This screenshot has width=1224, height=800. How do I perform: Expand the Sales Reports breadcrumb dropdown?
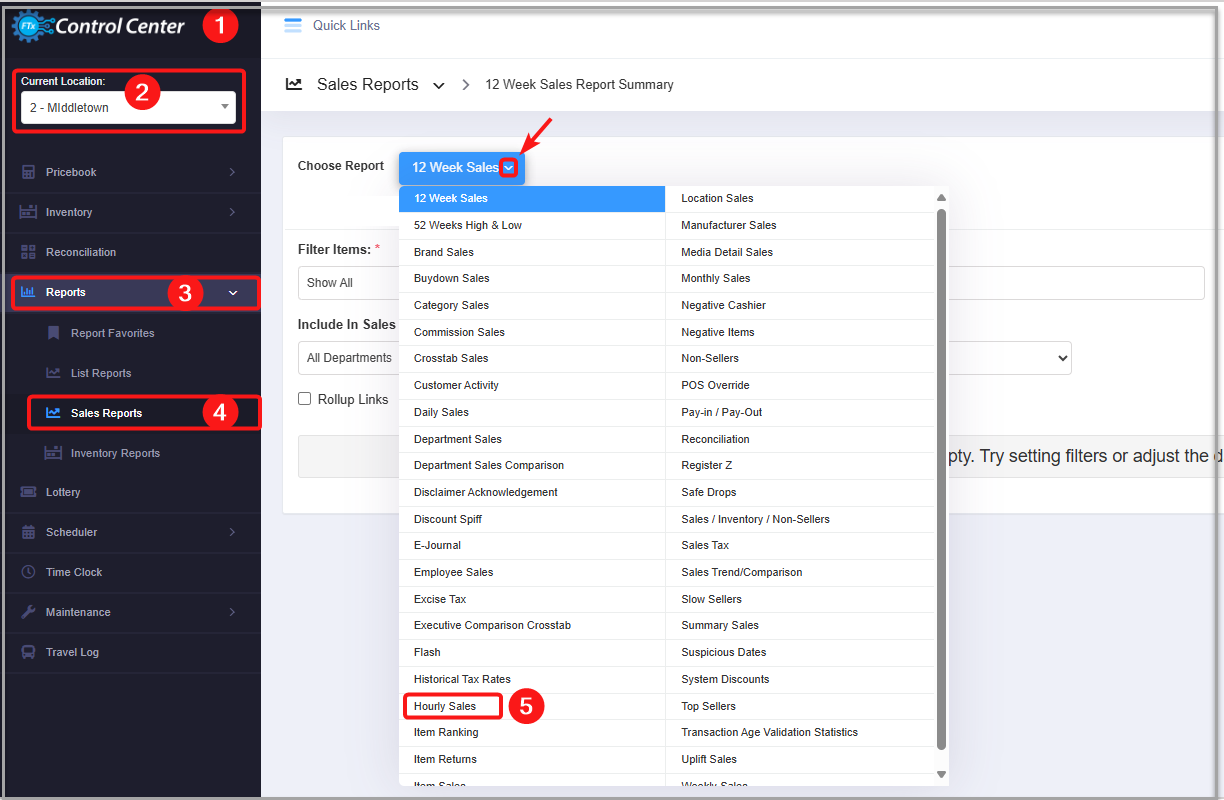[x=438, y=86]
